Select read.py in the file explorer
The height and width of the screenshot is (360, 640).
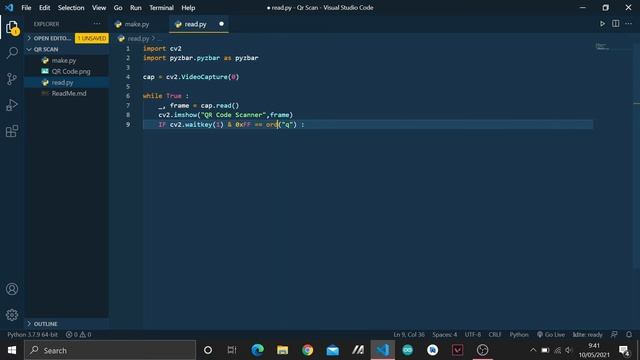click(62, 82)
